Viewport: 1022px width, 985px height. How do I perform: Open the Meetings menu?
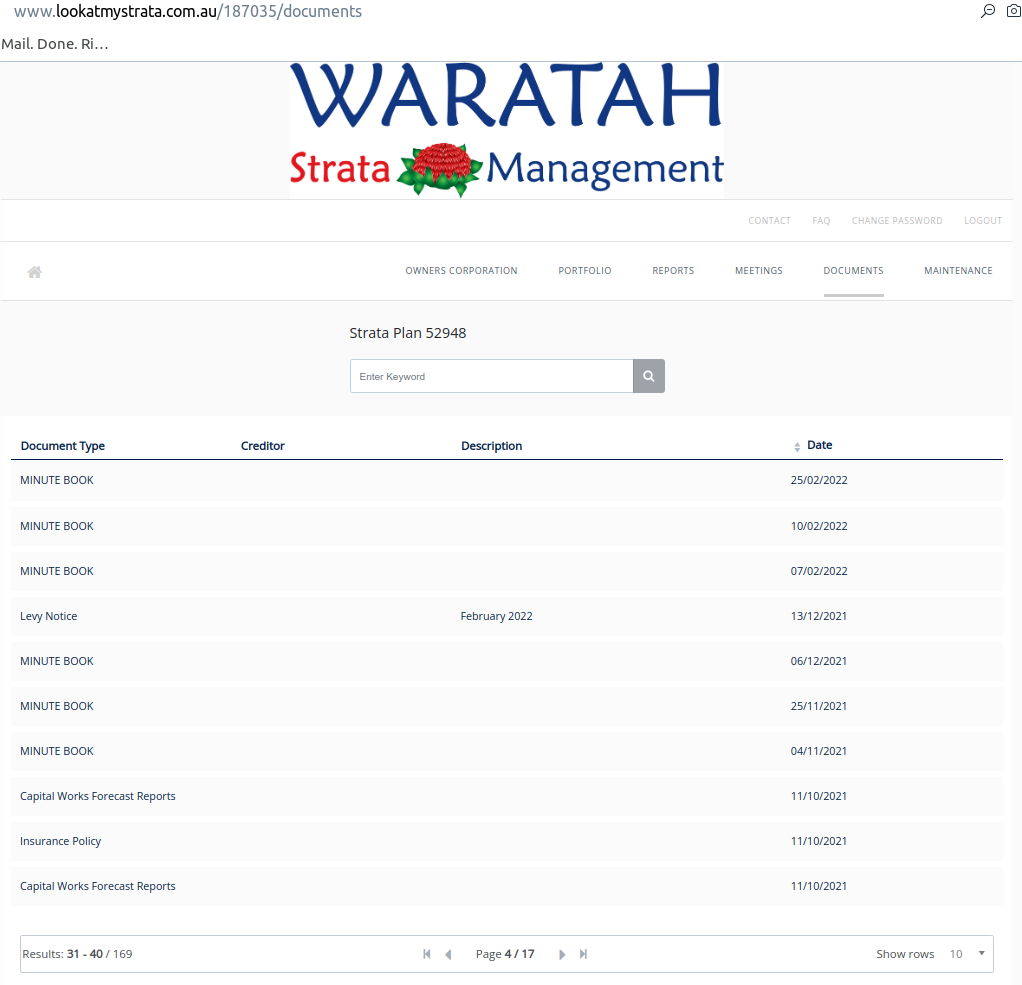759,271
